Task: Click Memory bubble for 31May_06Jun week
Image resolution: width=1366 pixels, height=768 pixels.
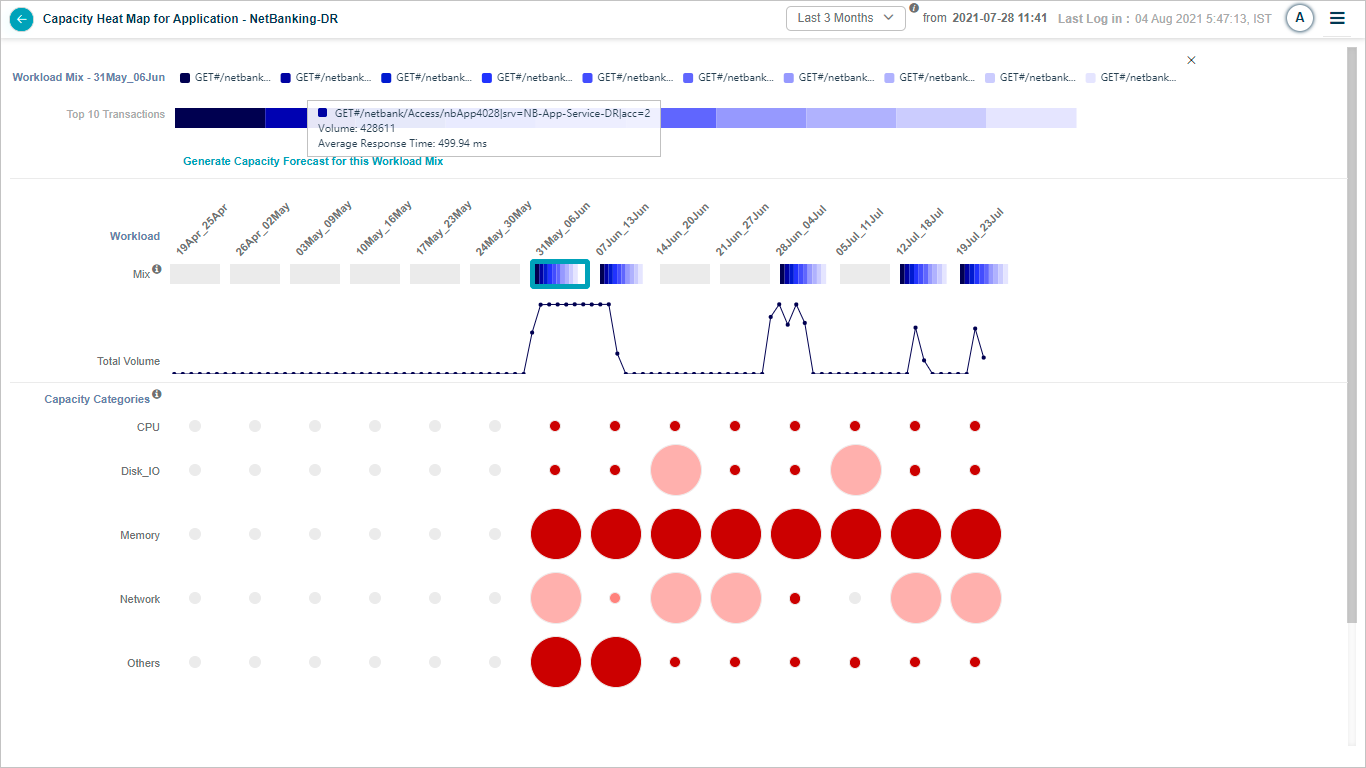Action: pos(556,534)
